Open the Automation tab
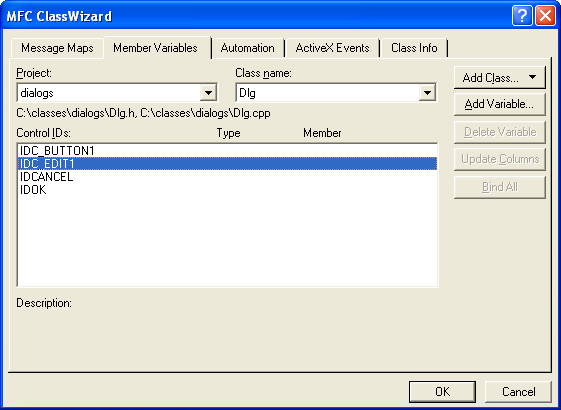 pos(248,48)
